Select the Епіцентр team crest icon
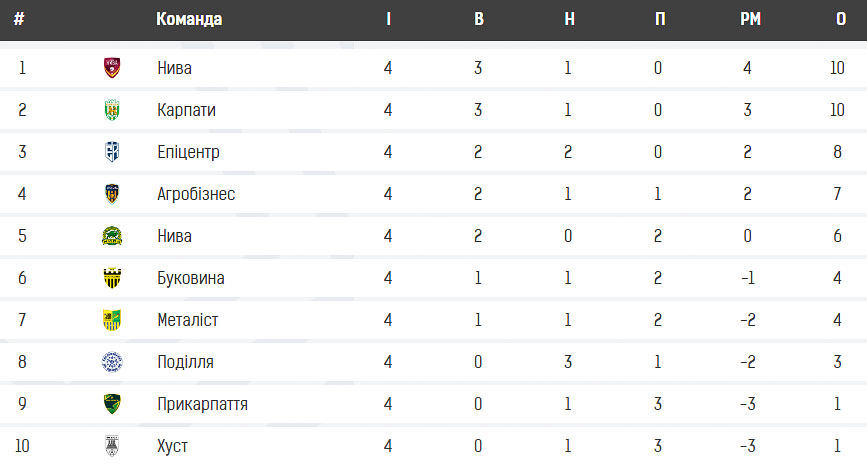867x464 pixels. [112, 152]
